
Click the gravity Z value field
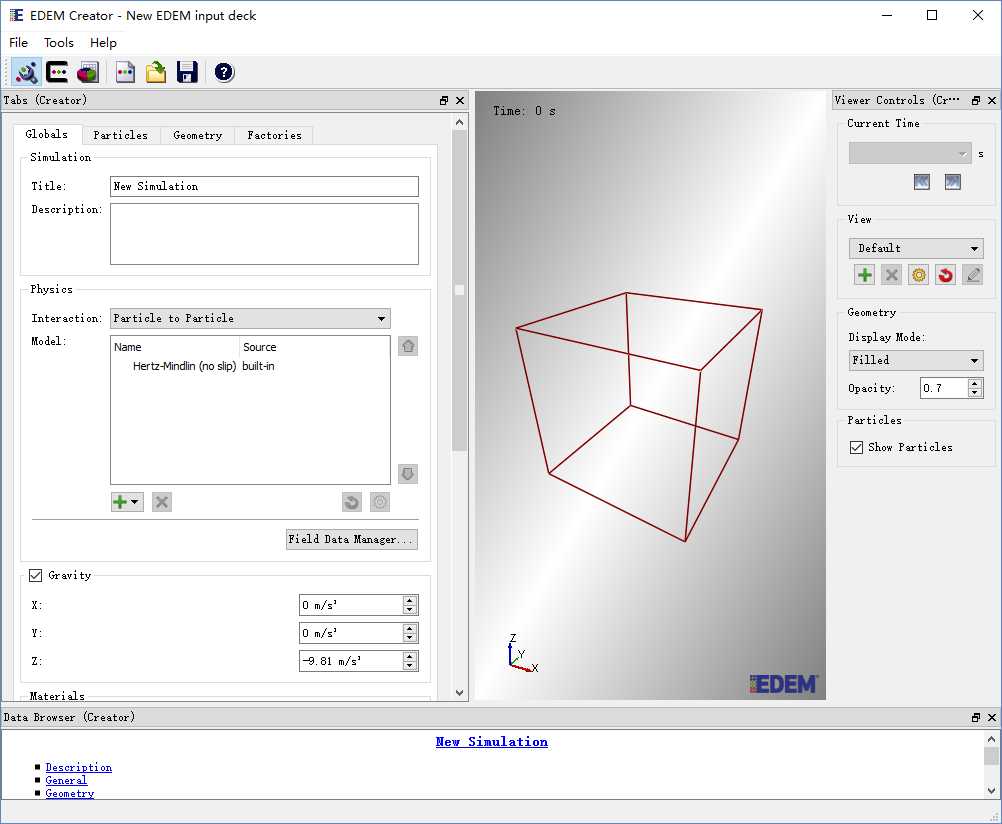[x=351, y=661]
